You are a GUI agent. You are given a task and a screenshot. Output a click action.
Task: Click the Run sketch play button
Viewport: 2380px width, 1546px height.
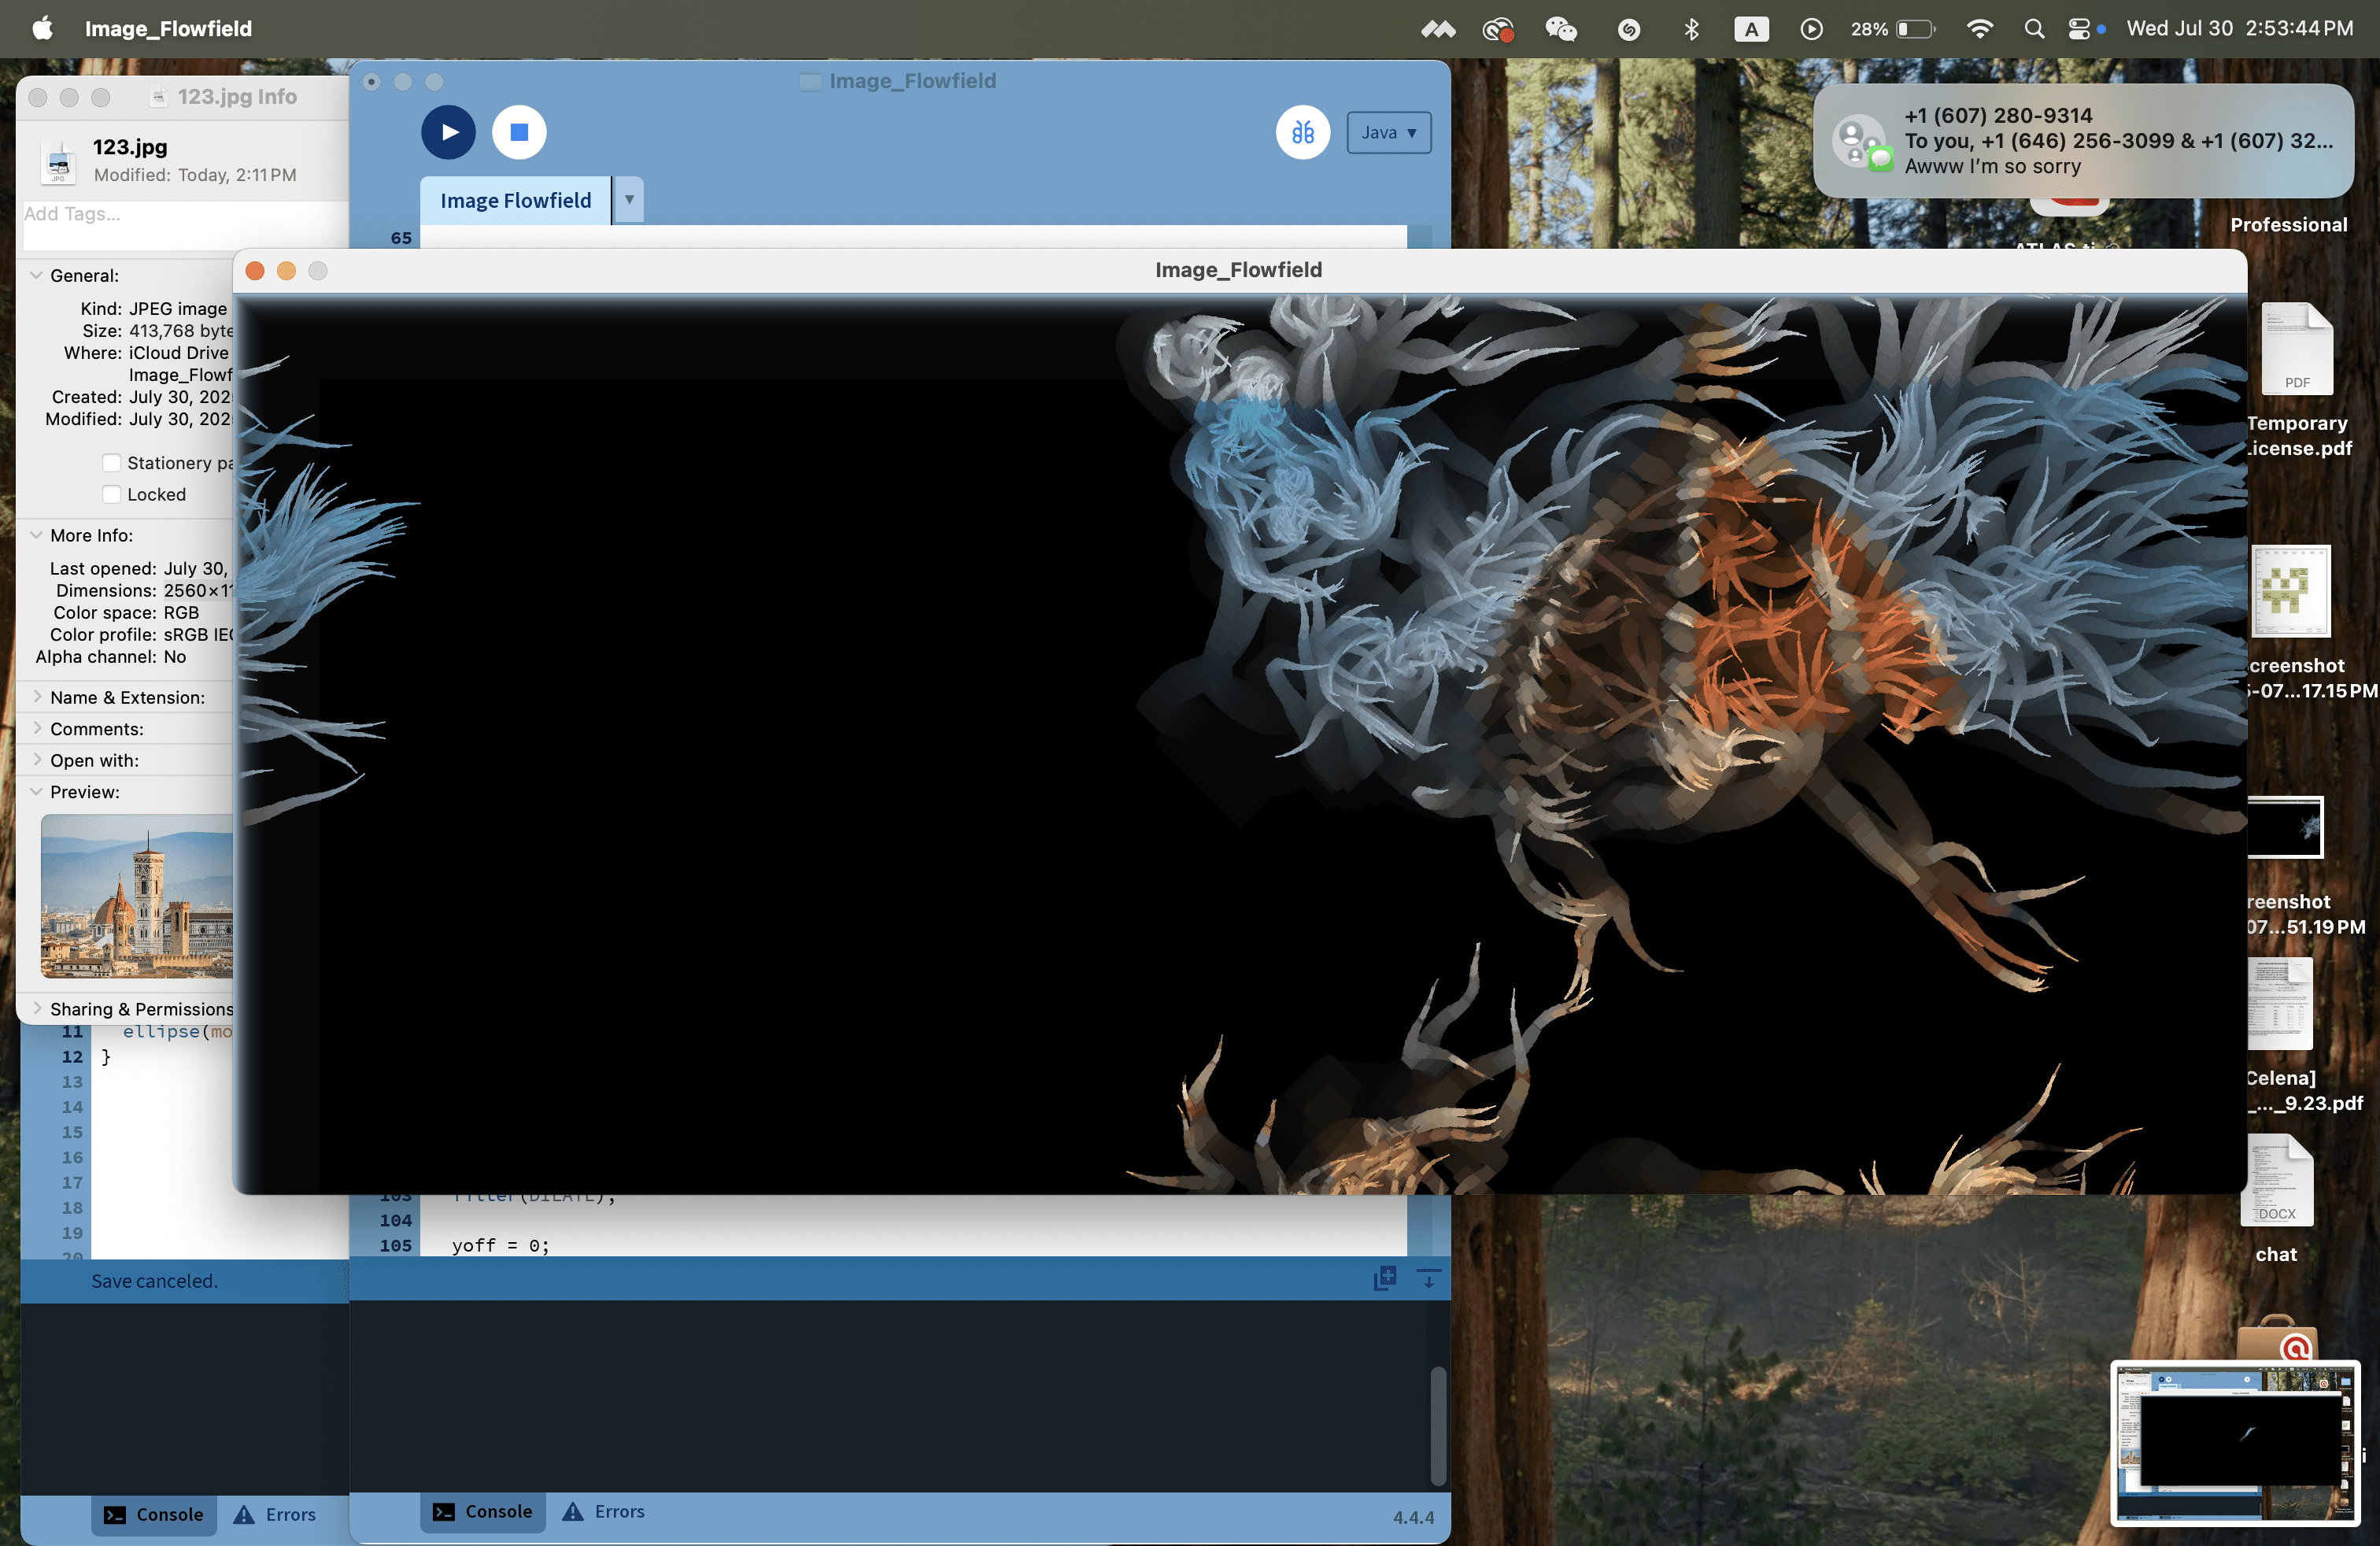pos(448,132)
